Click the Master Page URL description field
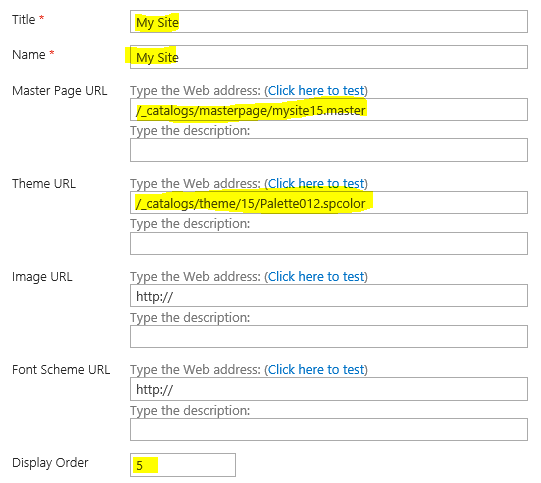541x483 pixels. tap(328, 150)
